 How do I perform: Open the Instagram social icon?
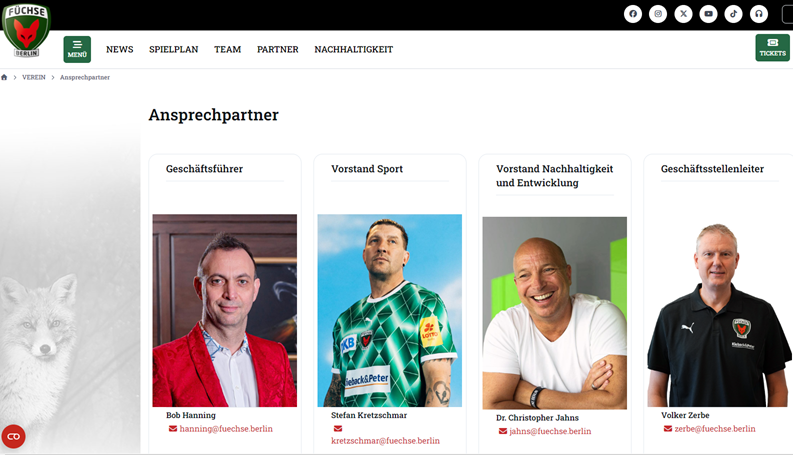pyautogui.click(x=658, y=14)
